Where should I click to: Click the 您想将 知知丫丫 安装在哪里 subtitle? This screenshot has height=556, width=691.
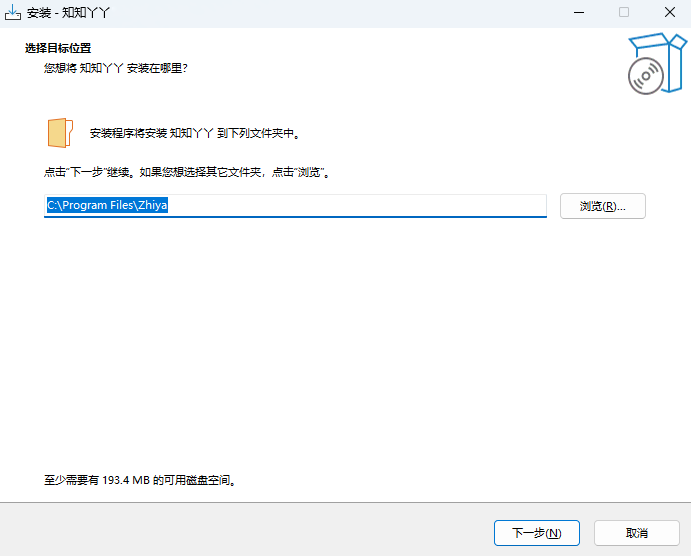click(116, 68)
